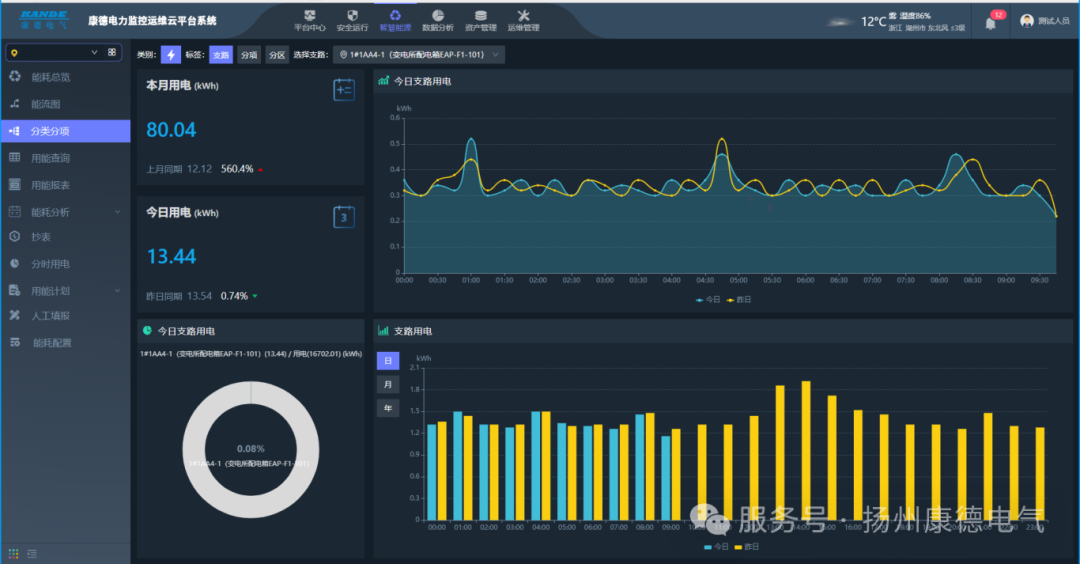Select the lightning electricity category icon
This screenshot has height=564, width=1080.
[x=171, y=55]
